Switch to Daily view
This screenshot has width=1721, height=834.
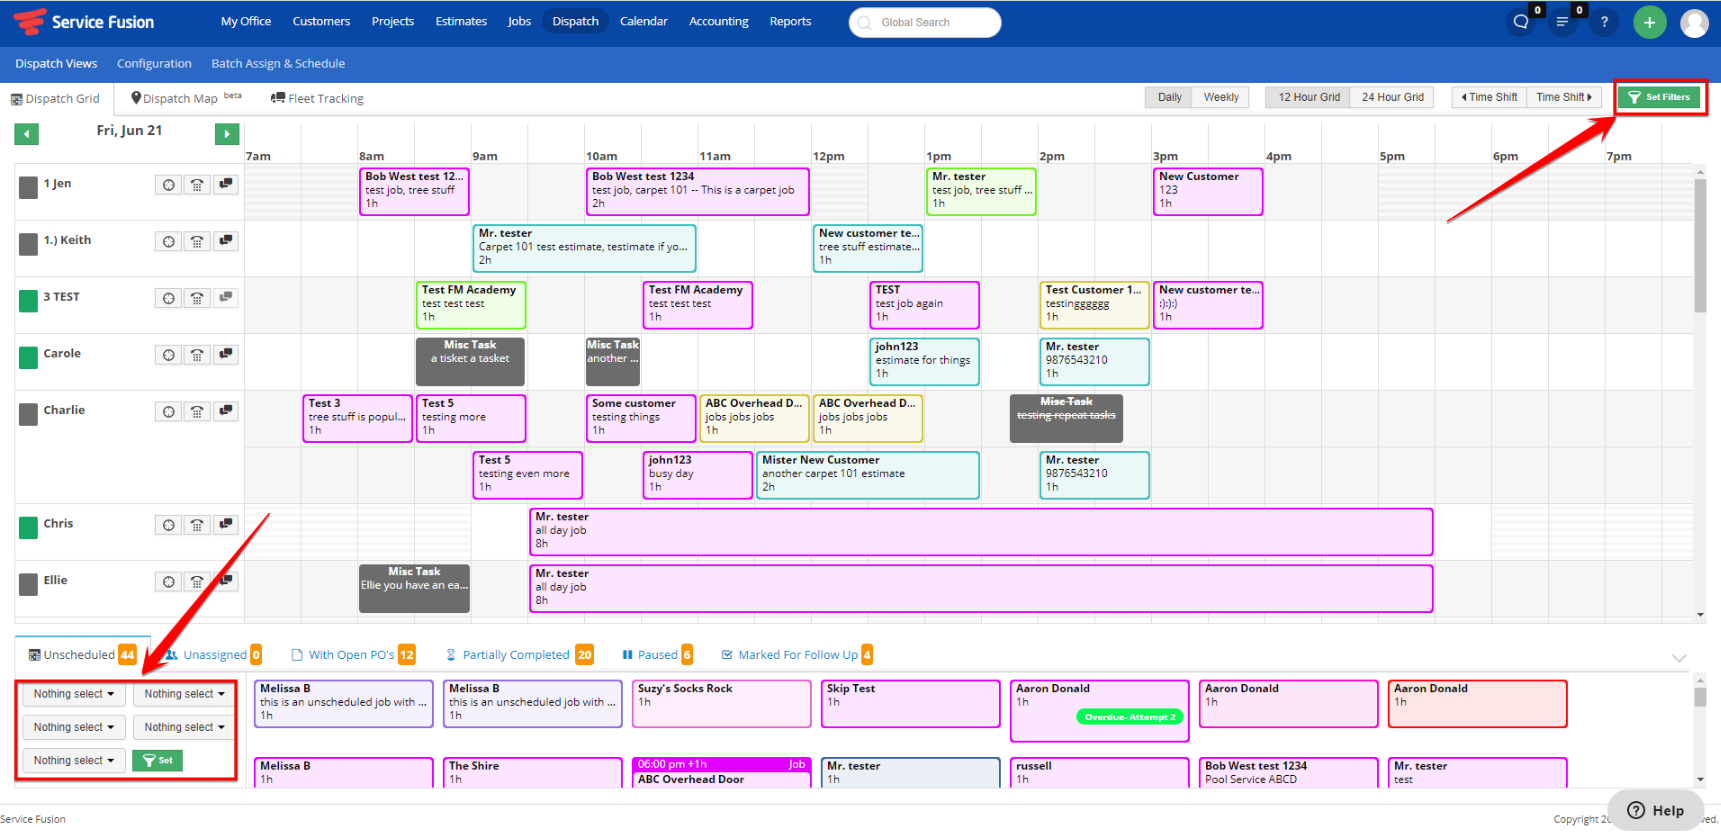[x=1169, y=97]
